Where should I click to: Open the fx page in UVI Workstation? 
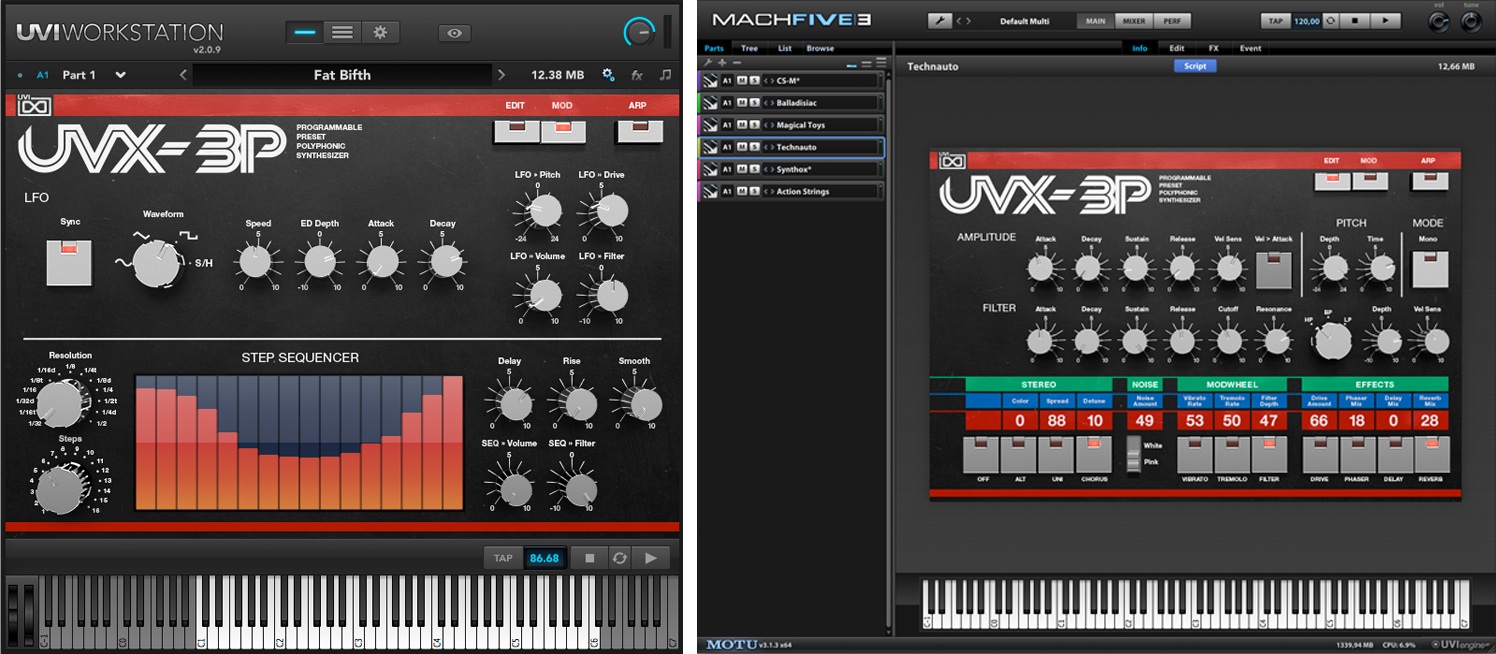(637, 75)
